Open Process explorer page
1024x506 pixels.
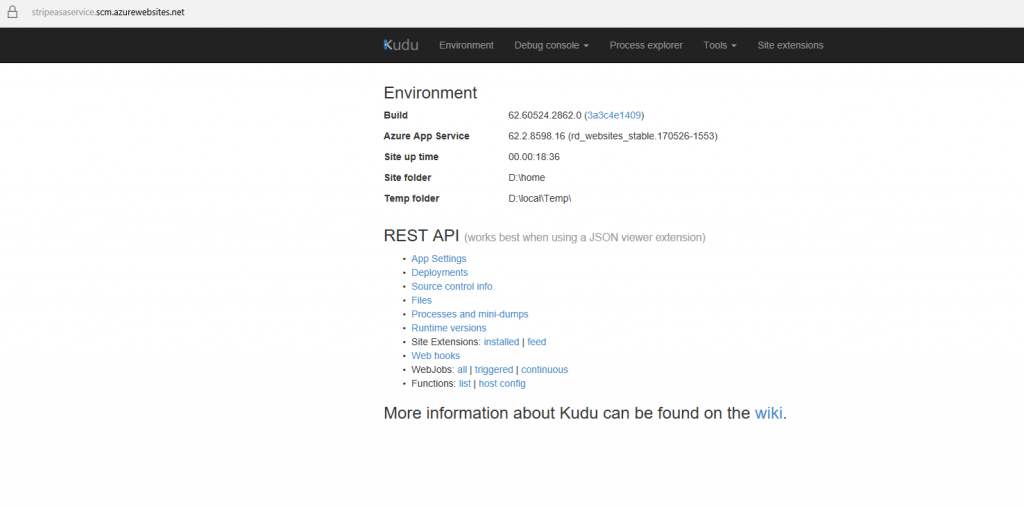(x=646, y=45)
